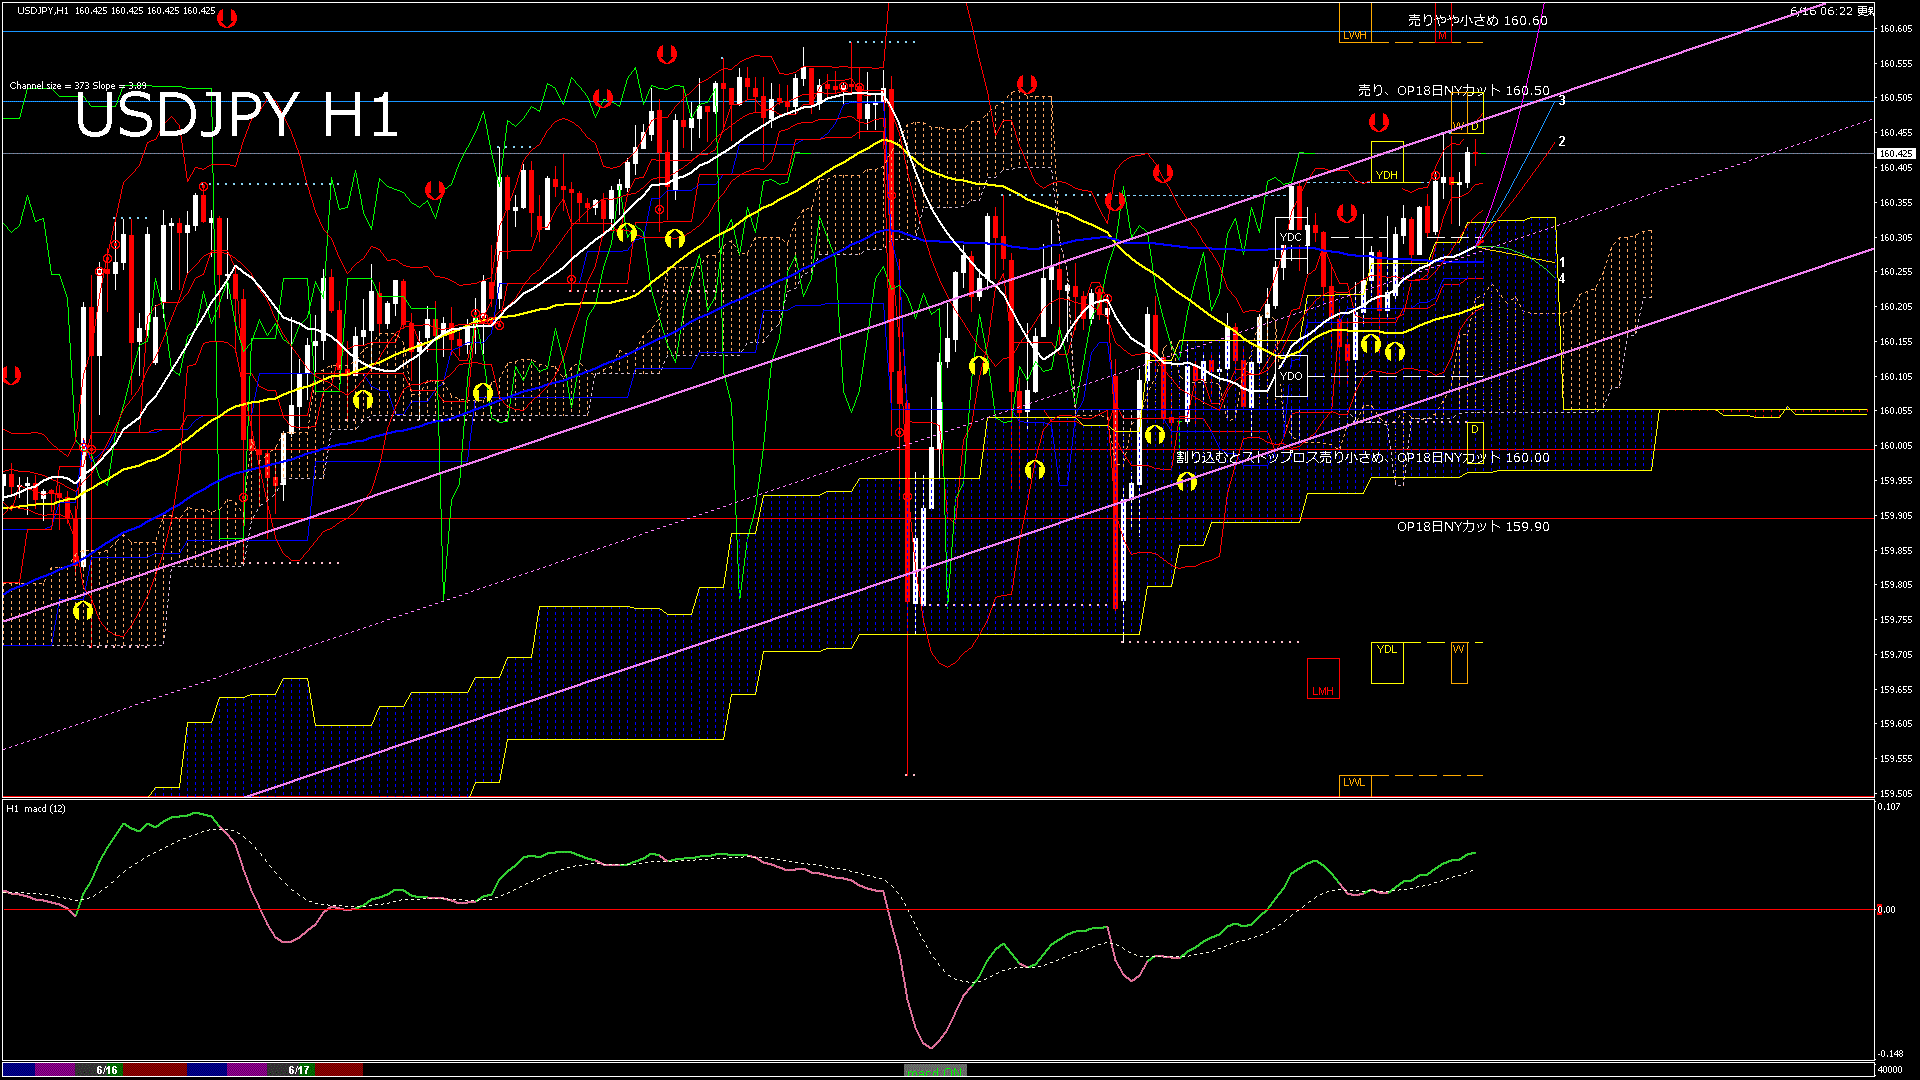Click the current price tag 160.425
The width and height of the screenshot is (1920, 1080).
tap(1895, 154)
